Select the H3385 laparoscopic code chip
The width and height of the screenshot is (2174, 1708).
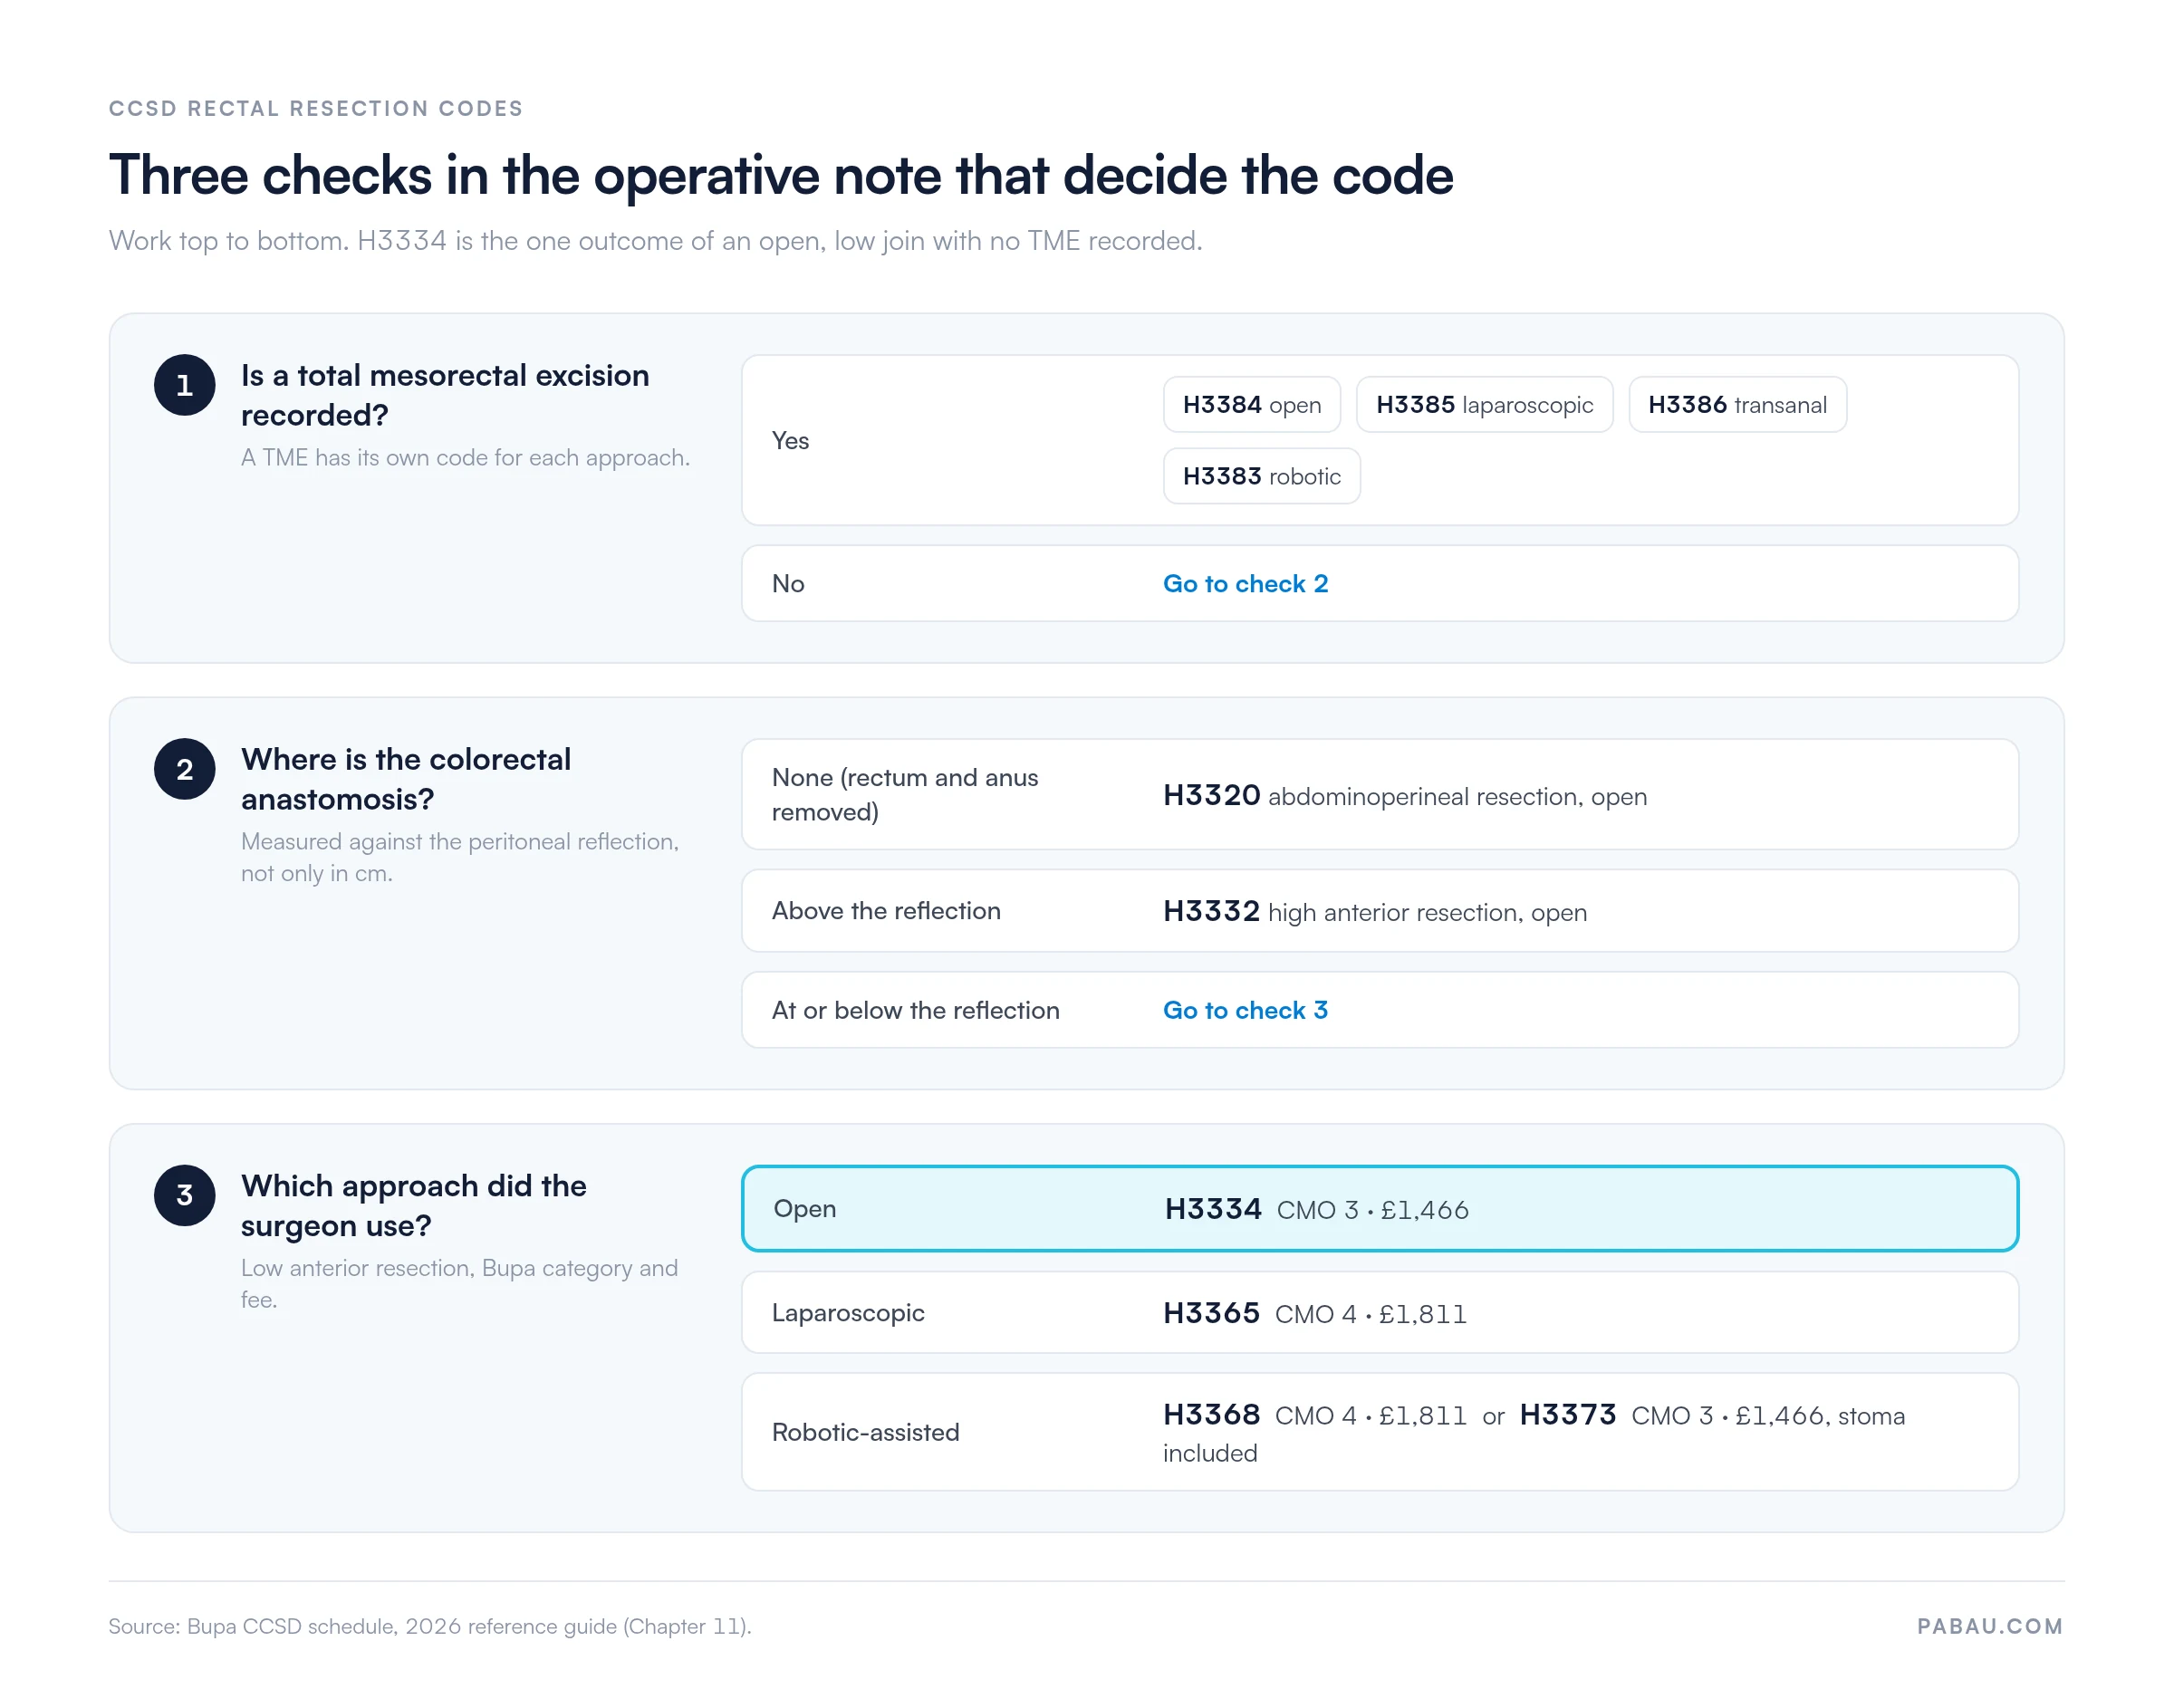click(1485, 405)
